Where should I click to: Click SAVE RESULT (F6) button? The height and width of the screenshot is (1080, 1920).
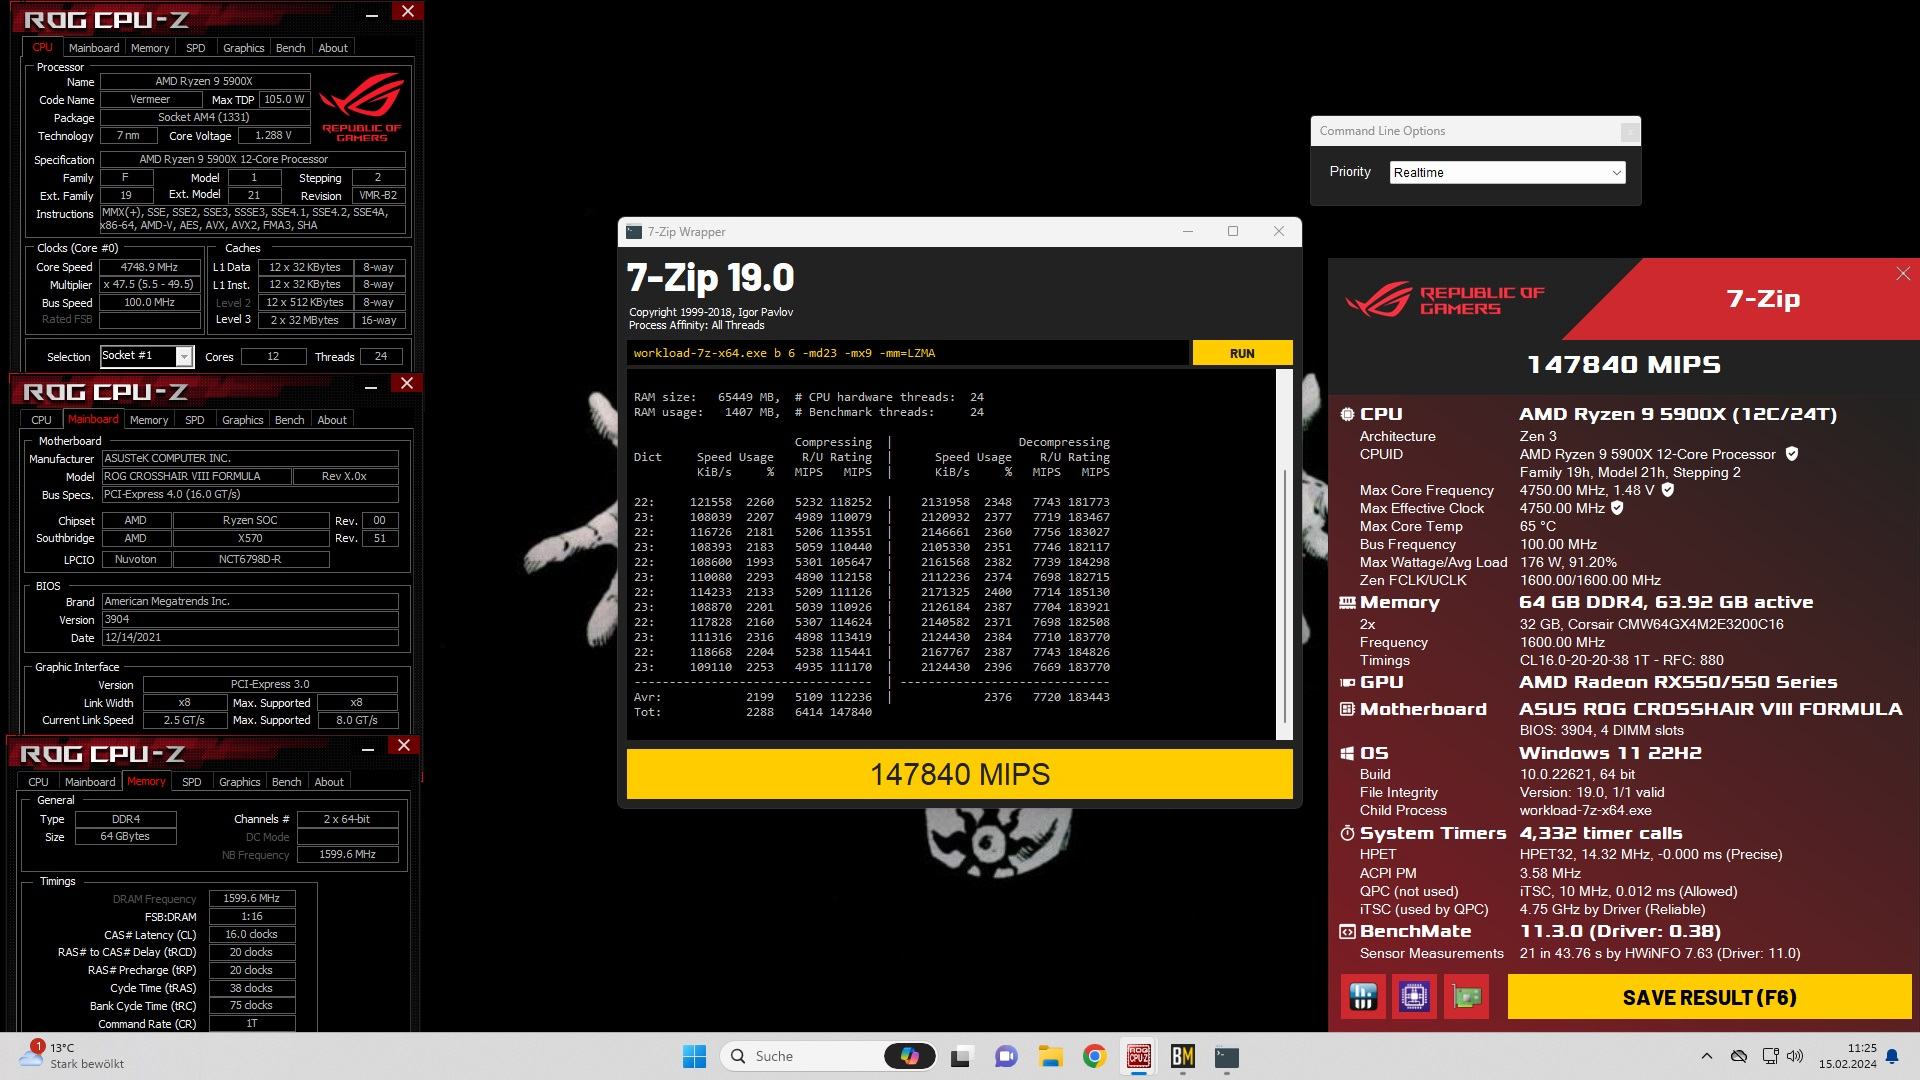pyautogui.click(x=1709, y=997)
